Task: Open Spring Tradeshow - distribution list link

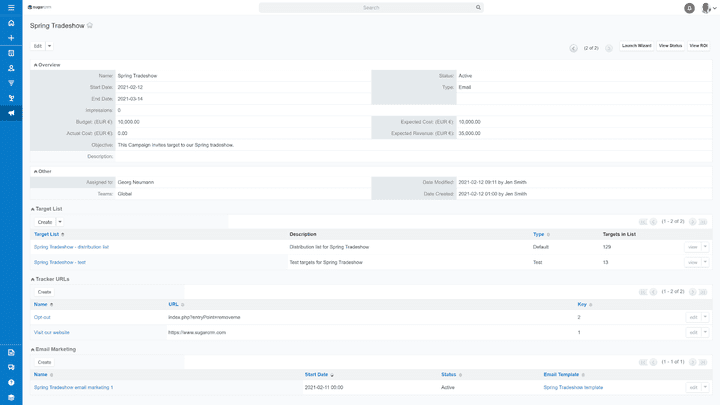Action: click(71, 247)
